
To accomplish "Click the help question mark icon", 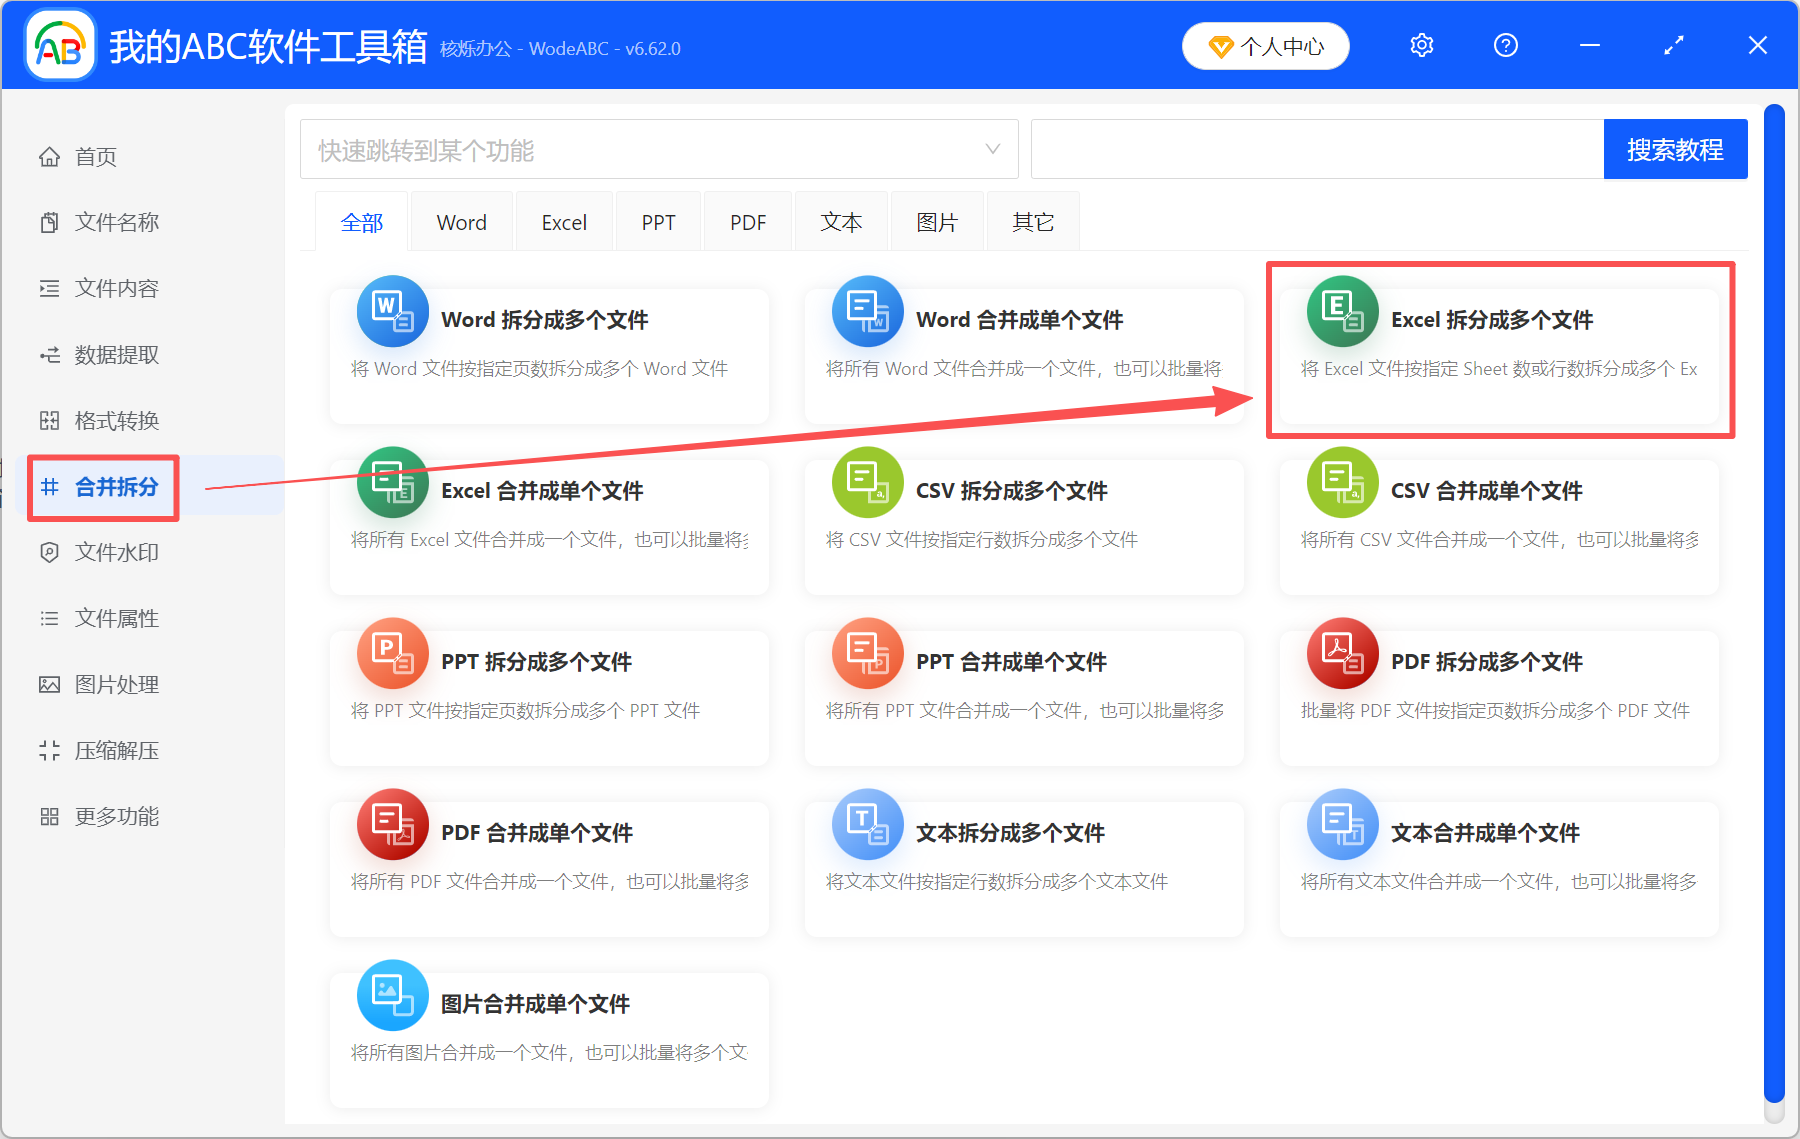I will [1505, 45].
